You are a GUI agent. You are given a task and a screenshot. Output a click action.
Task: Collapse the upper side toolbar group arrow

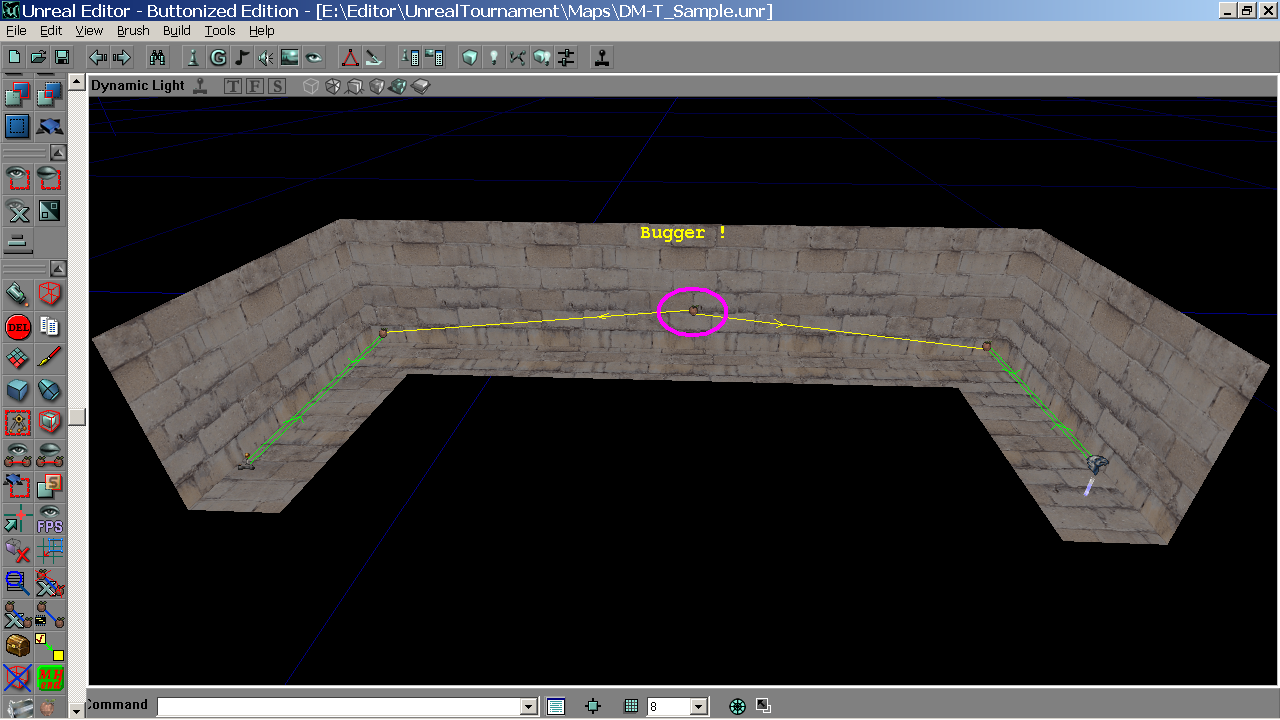point(58,153)
